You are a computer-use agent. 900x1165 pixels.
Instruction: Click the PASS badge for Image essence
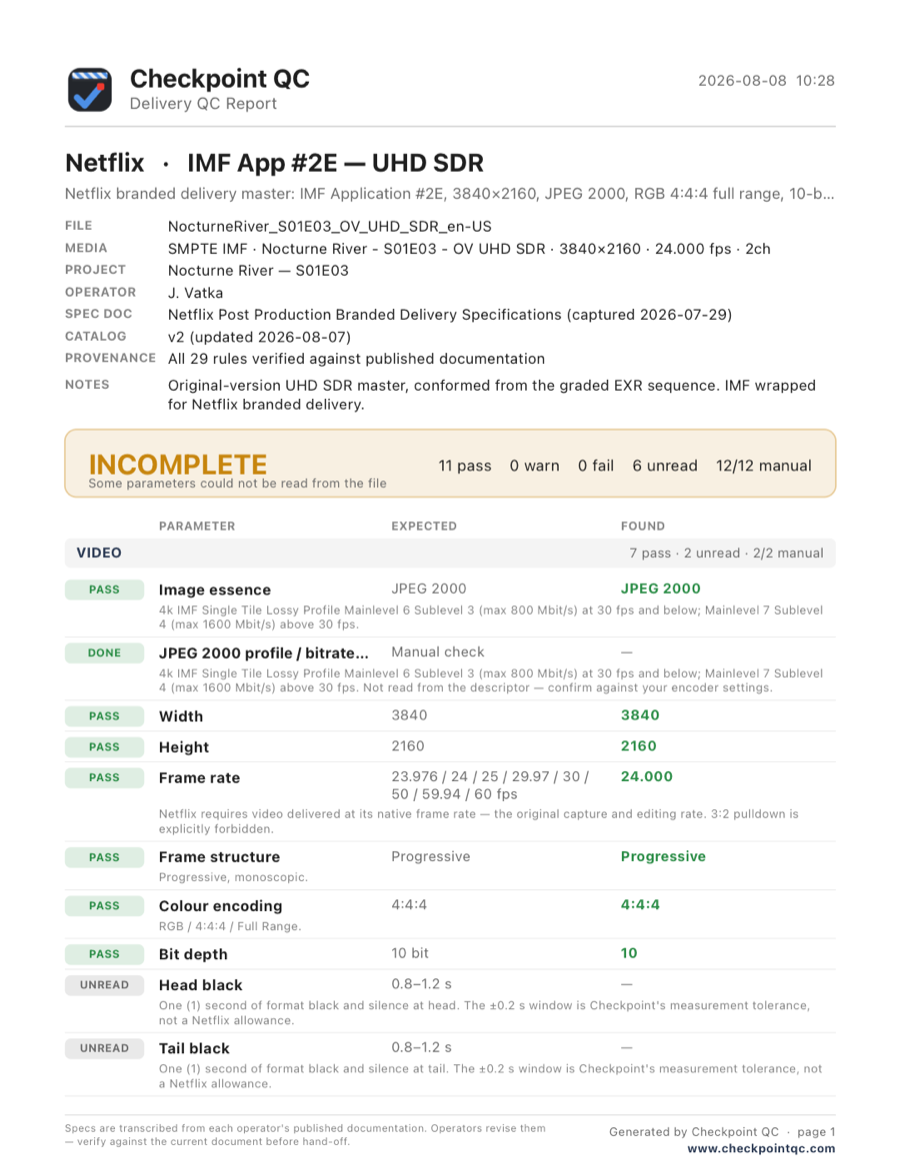point(104,589)
